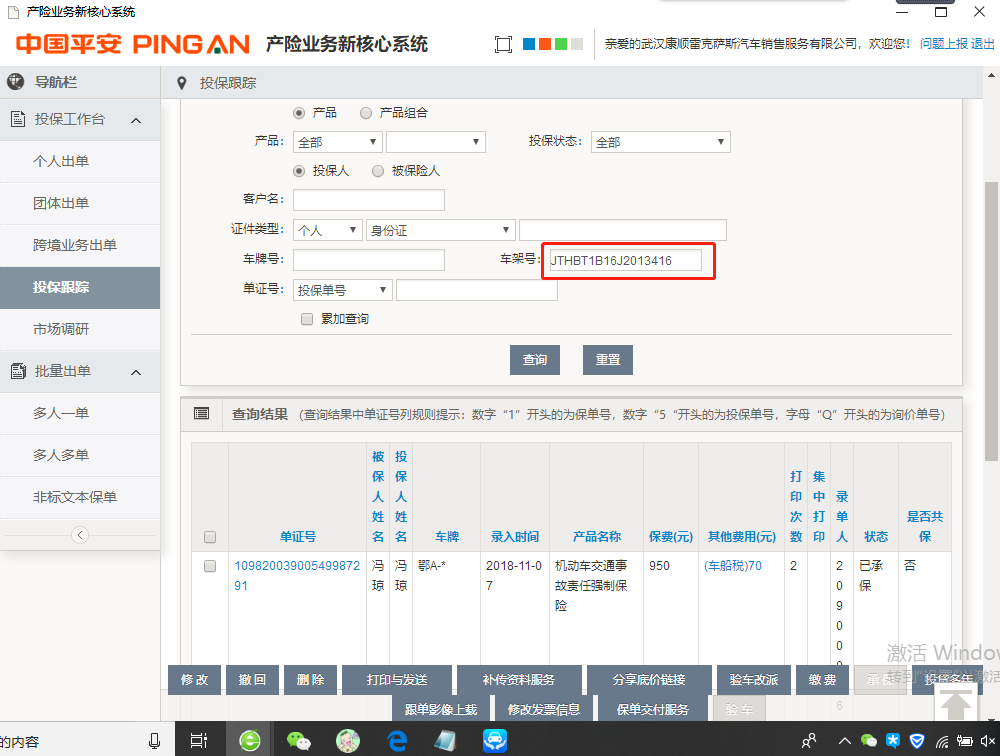Collapse sidebar with the round arrow button

click(80, 535)
